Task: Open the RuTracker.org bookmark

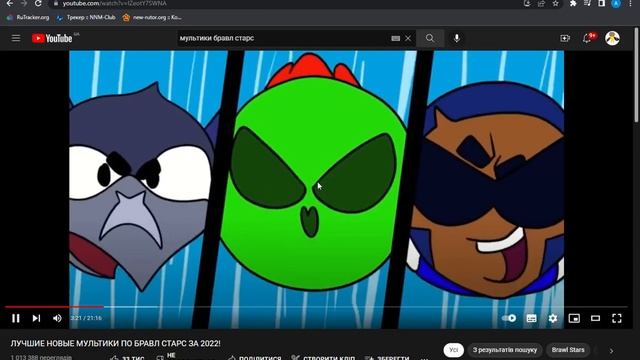Action: (28, 18)
